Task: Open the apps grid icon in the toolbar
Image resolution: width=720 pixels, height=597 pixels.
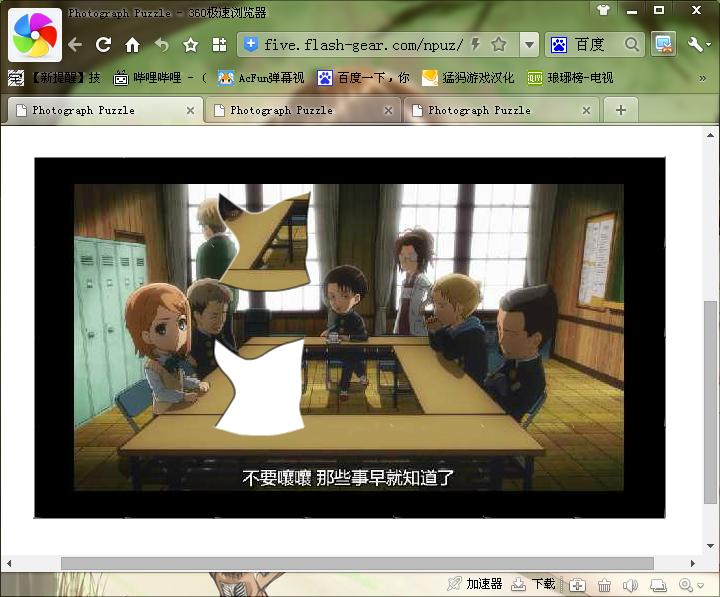Action: coord(219,45)
